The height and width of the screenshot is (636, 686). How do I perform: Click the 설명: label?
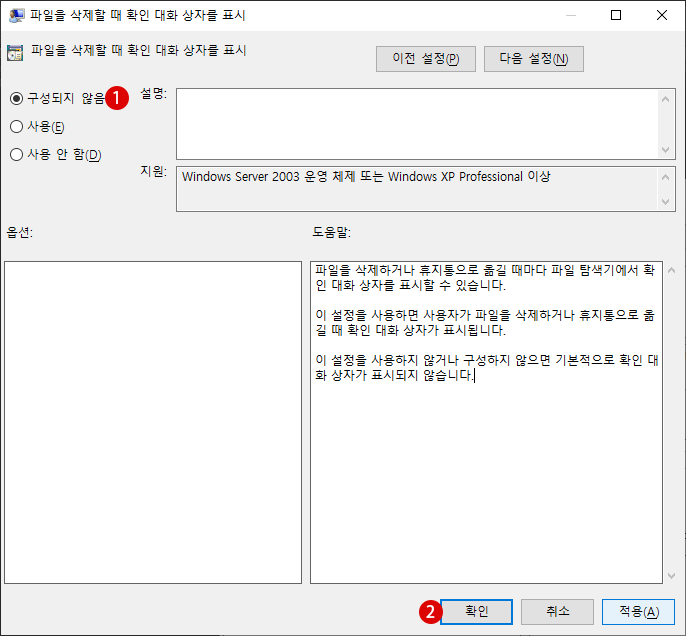(153, 93)
